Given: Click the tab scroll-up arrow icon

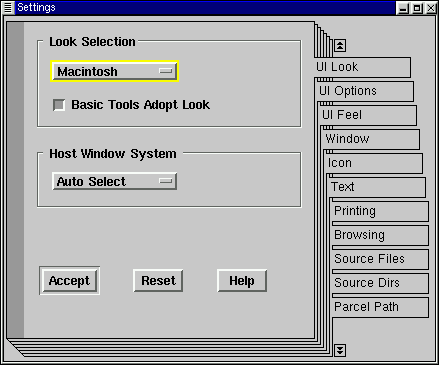Looking at the screenshot, I should (x=340, y=46).
